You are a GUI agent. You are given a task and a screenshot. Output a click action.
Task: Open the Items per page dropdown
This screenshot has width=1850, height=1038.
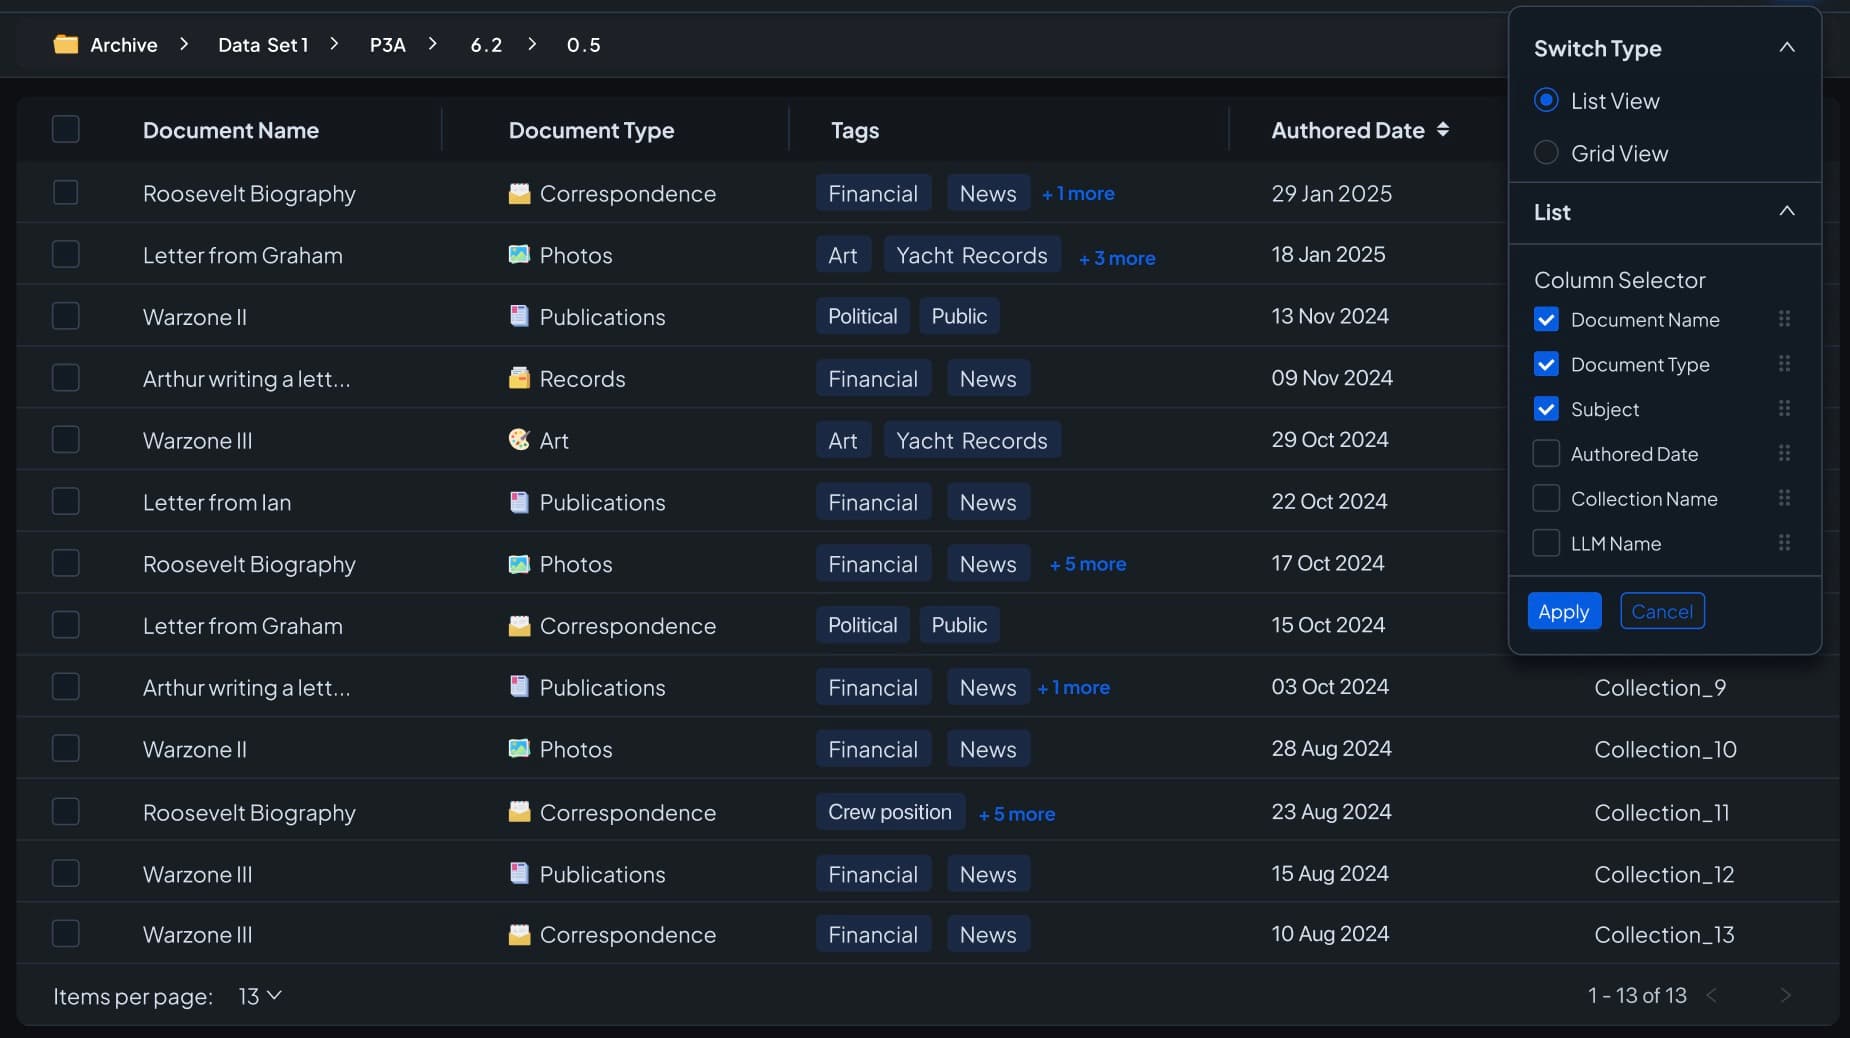[260, 996]
